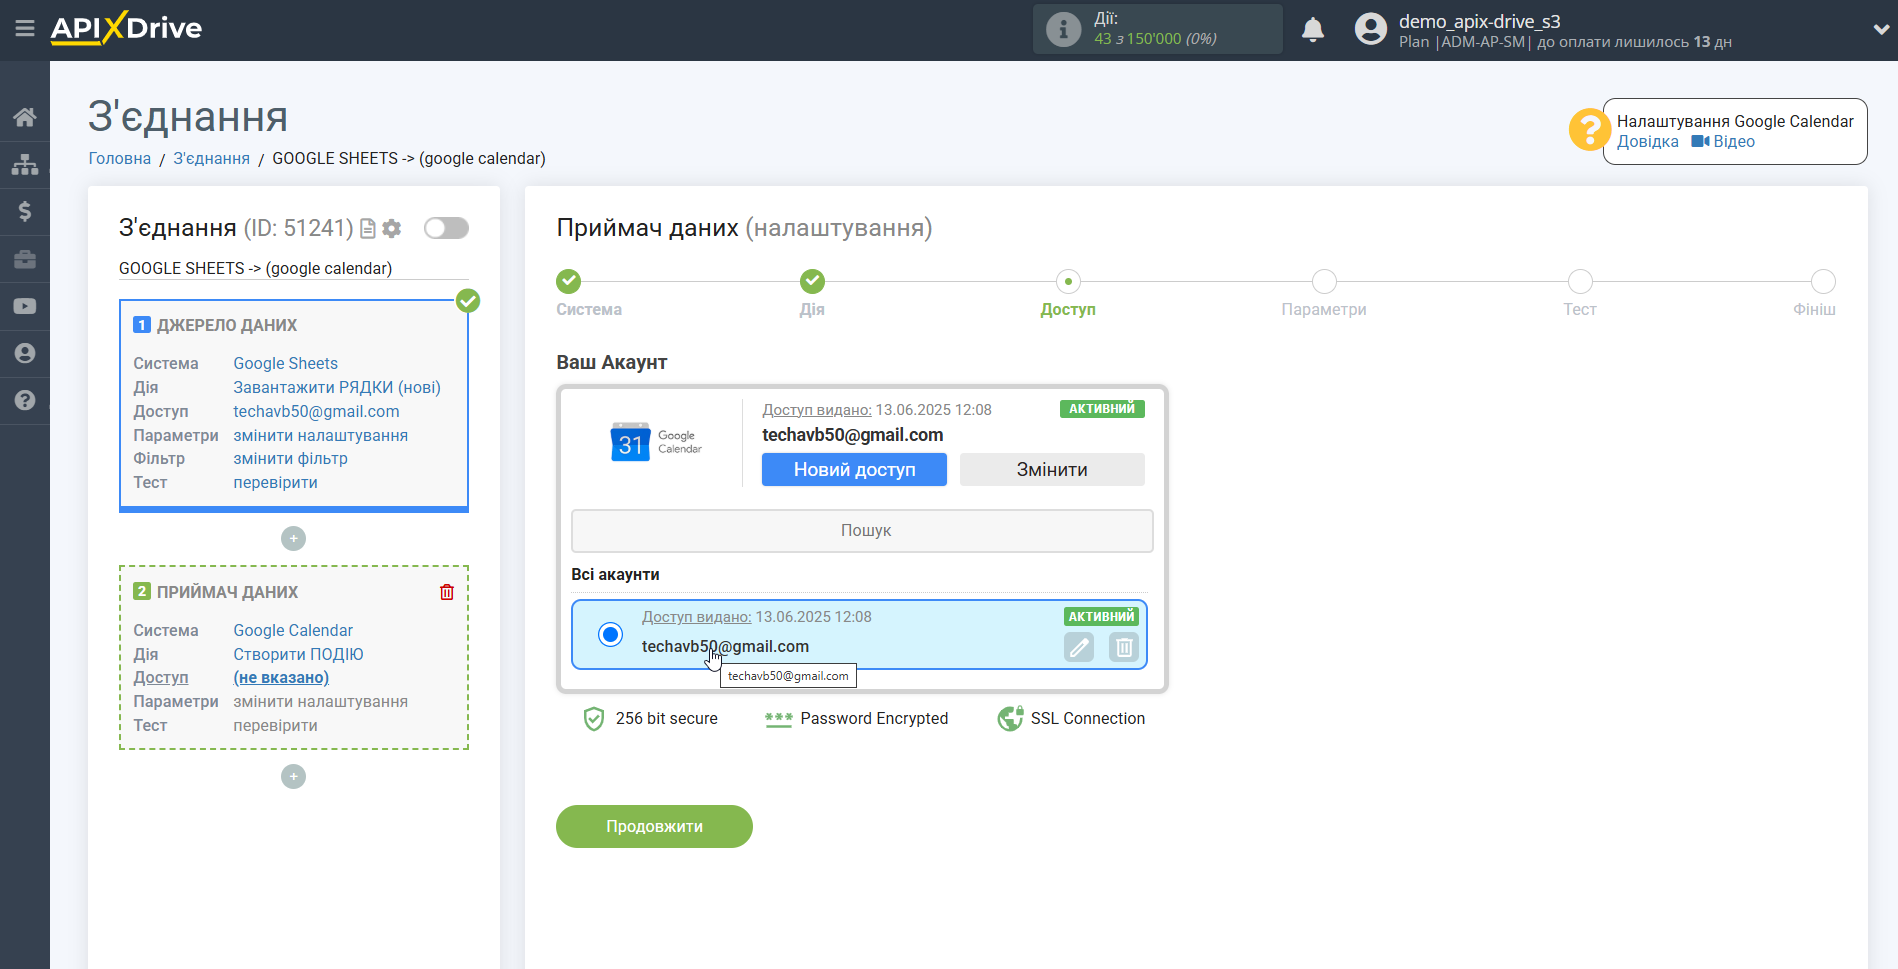The image size is (1898, 969).
Task: Click the Змінити button
Action: pyautogui.click(x=1052, y=470)
